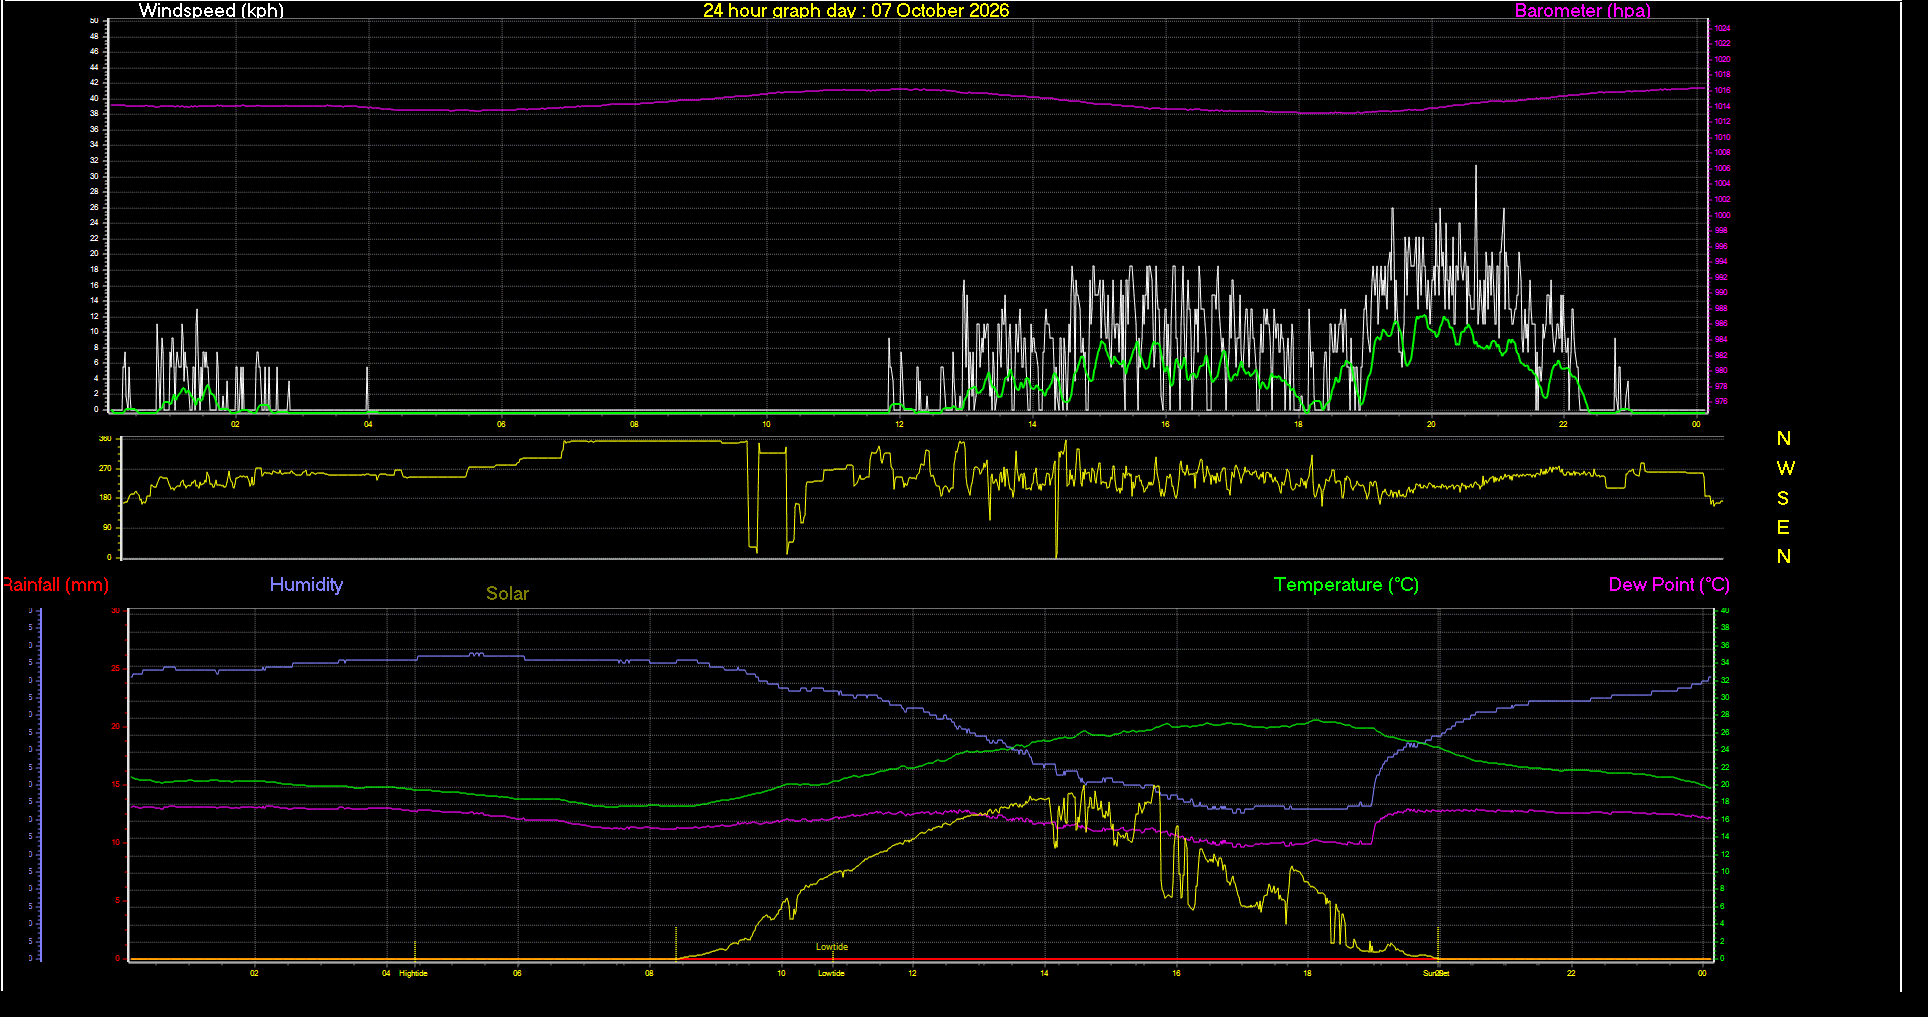Click the W wind direction letter
Screen dimensions: 1928x1017
tap(1785, 468)
